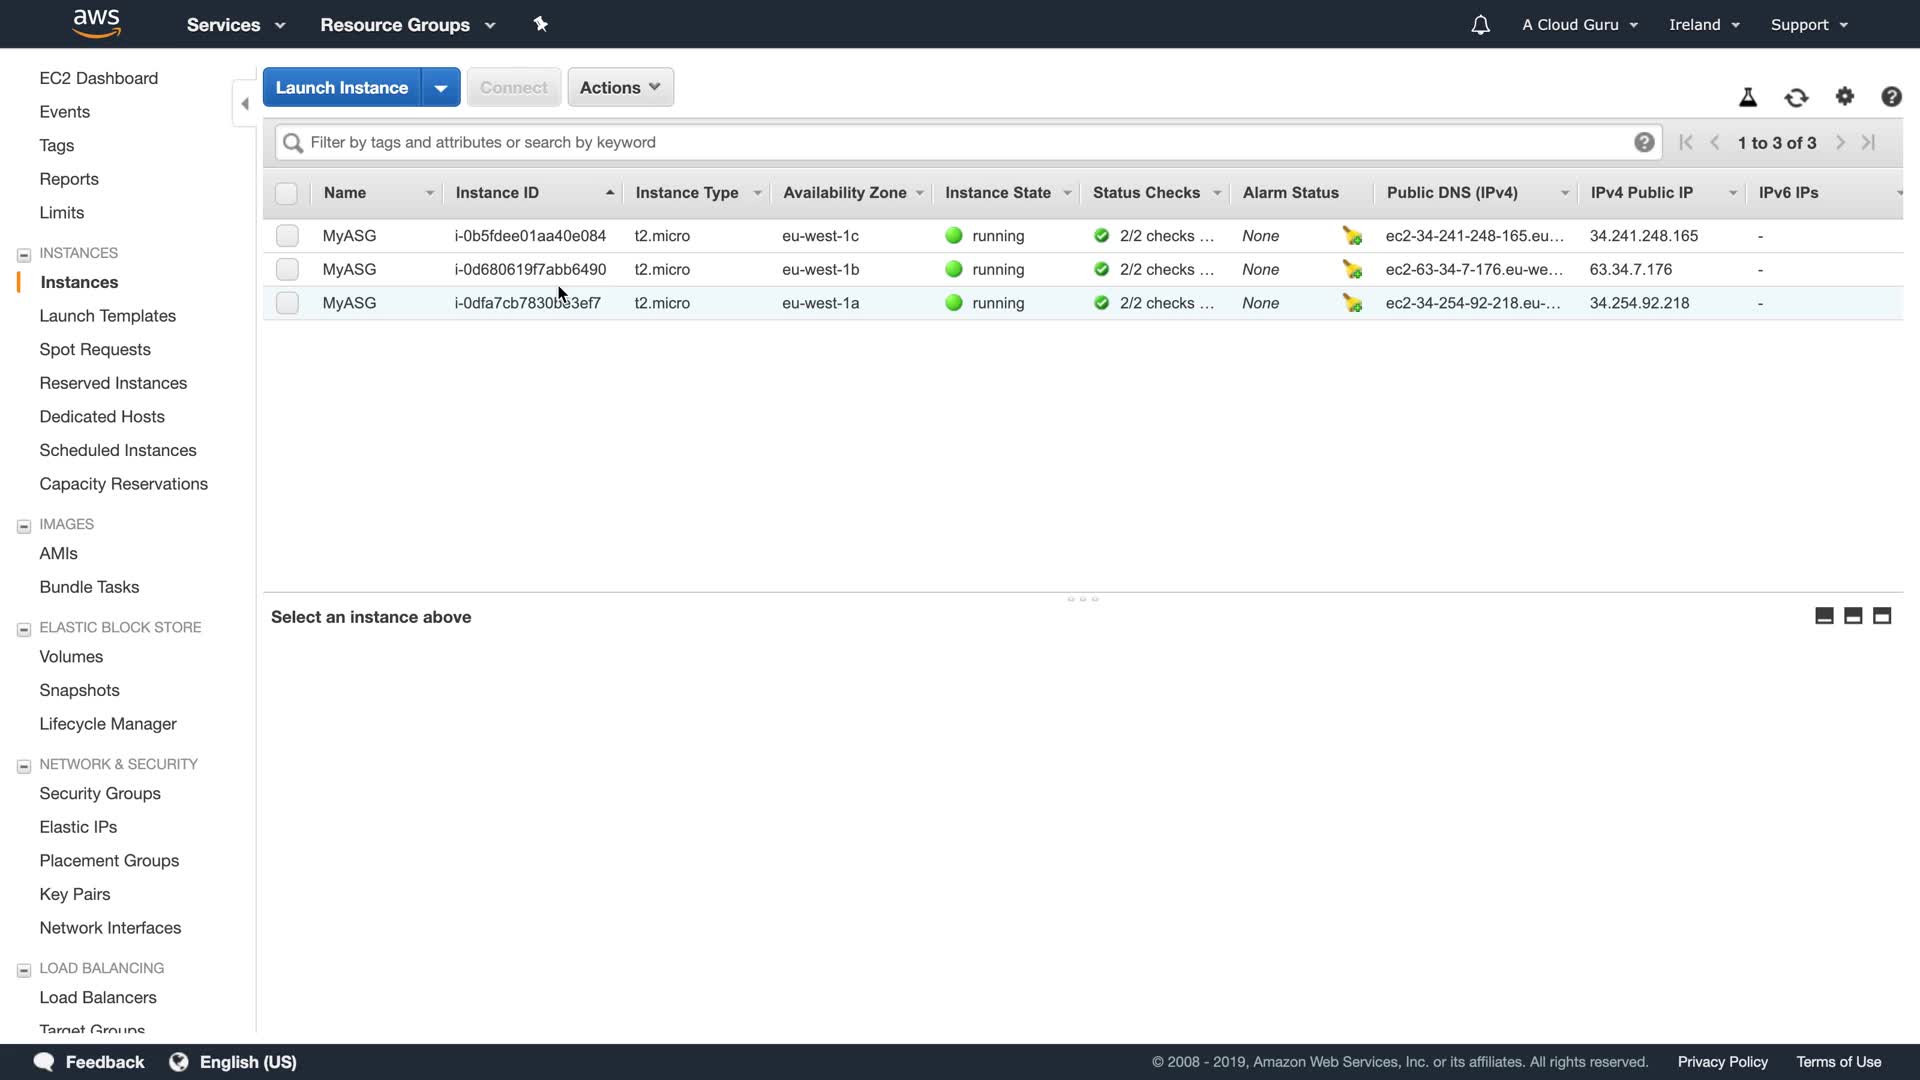Select checkbox for instance i-0b5fdee01aa40e084
This screenshot has height=1080, width=1920.
pos(287,236)
